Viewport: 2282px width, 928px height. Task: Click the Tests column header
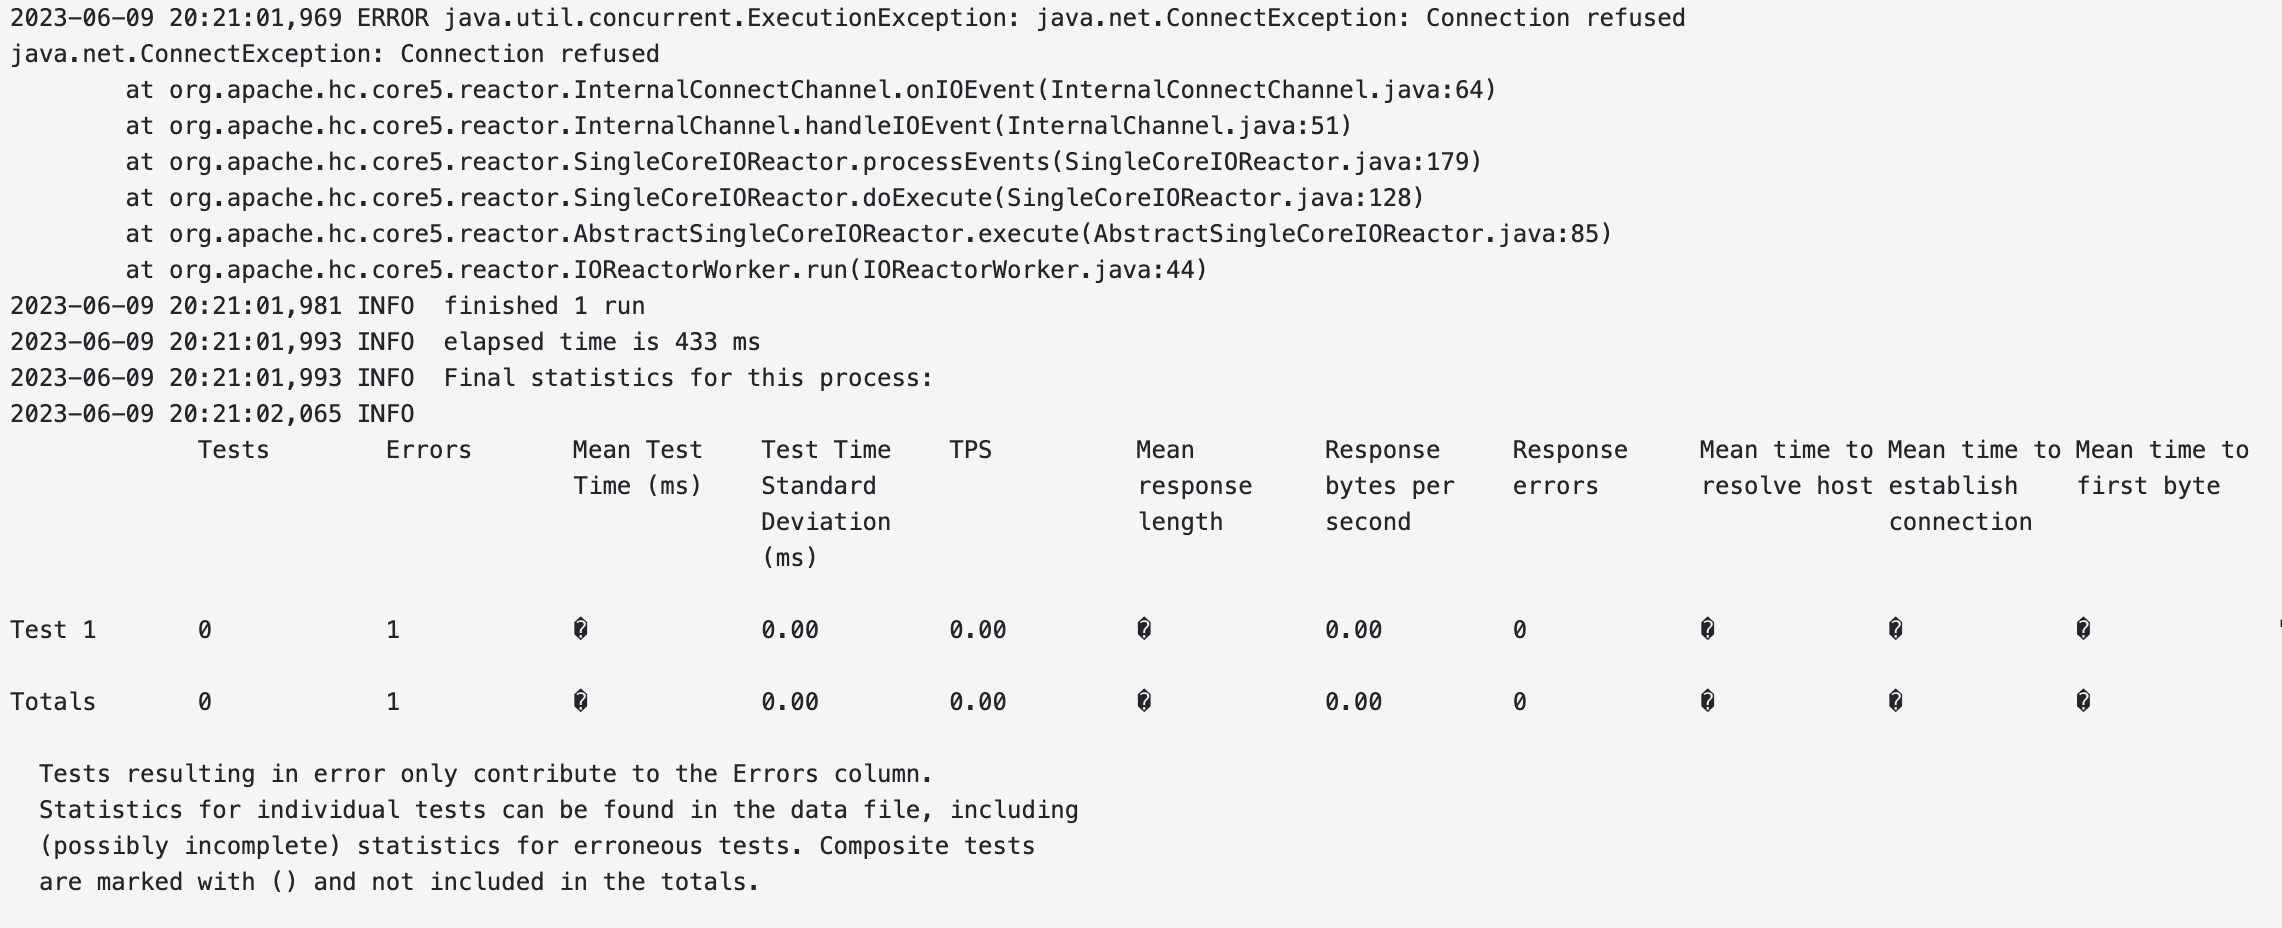click(x=233, y=450)
